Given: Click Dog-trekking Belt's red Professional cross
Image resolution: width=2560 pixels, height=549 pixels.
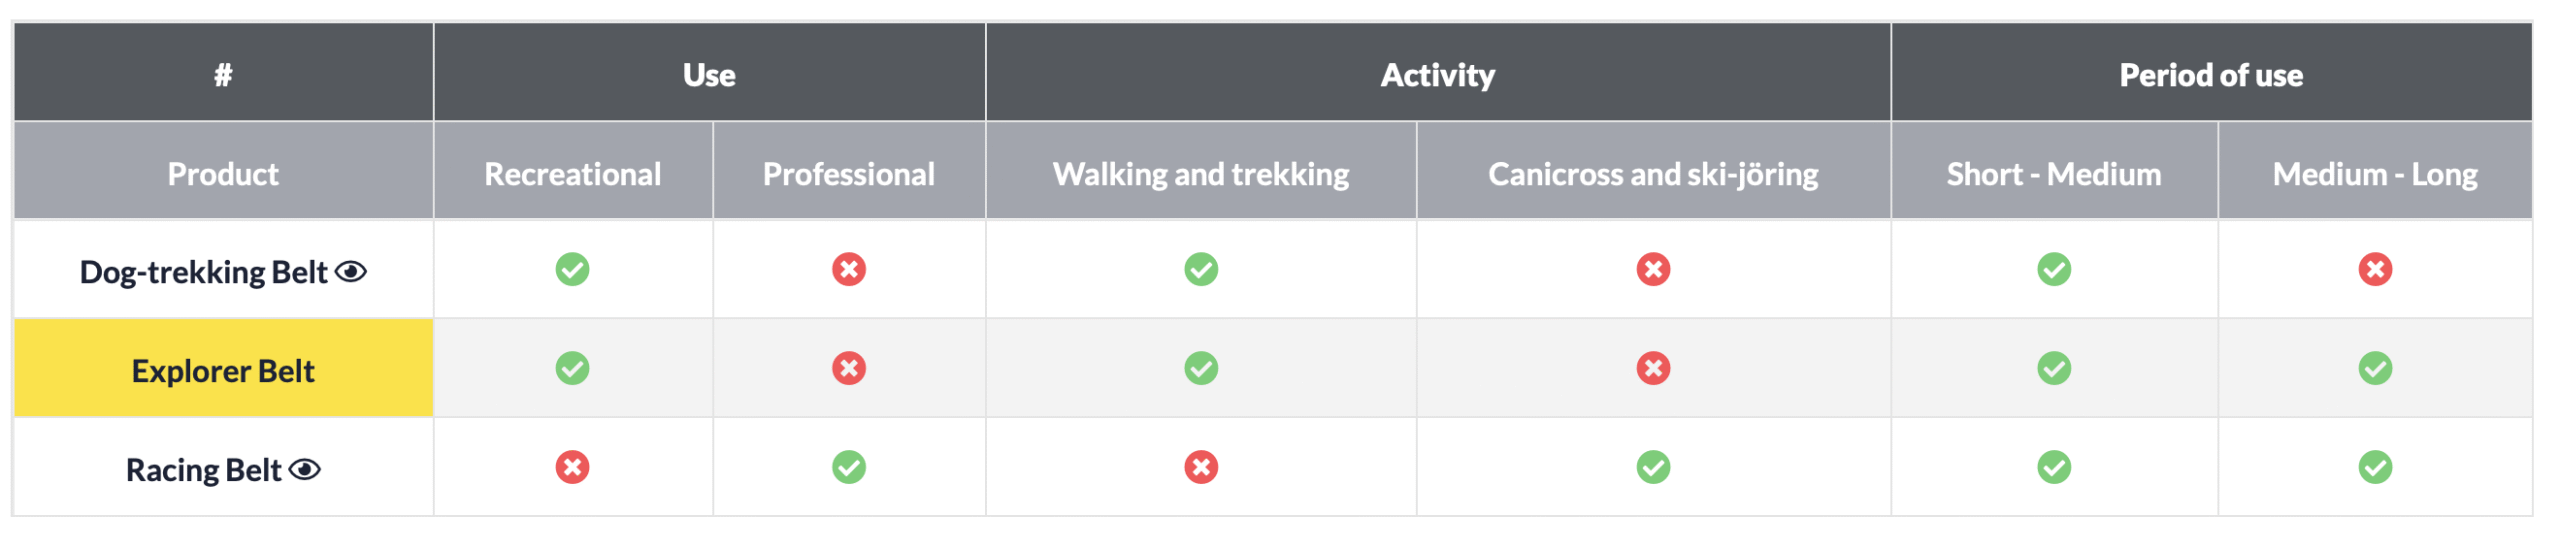Looking at the screenshot, I should coord(849,269).
